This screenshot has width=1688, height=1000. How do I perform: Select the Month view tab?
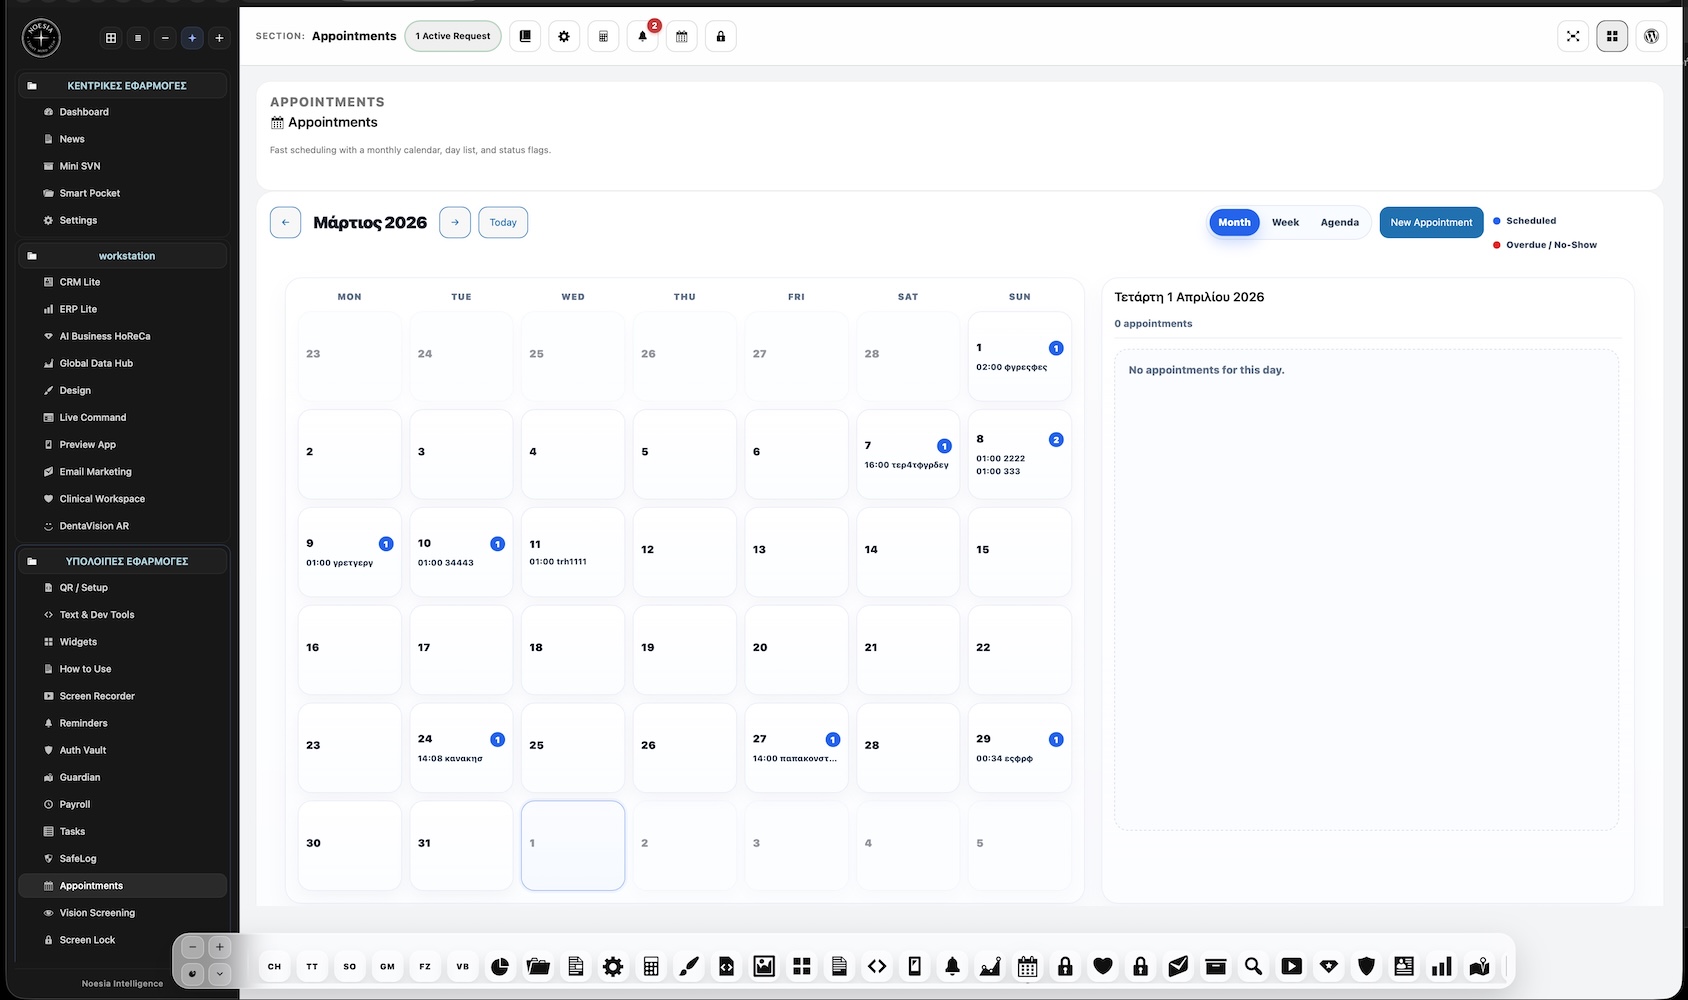click(1234, 222)
